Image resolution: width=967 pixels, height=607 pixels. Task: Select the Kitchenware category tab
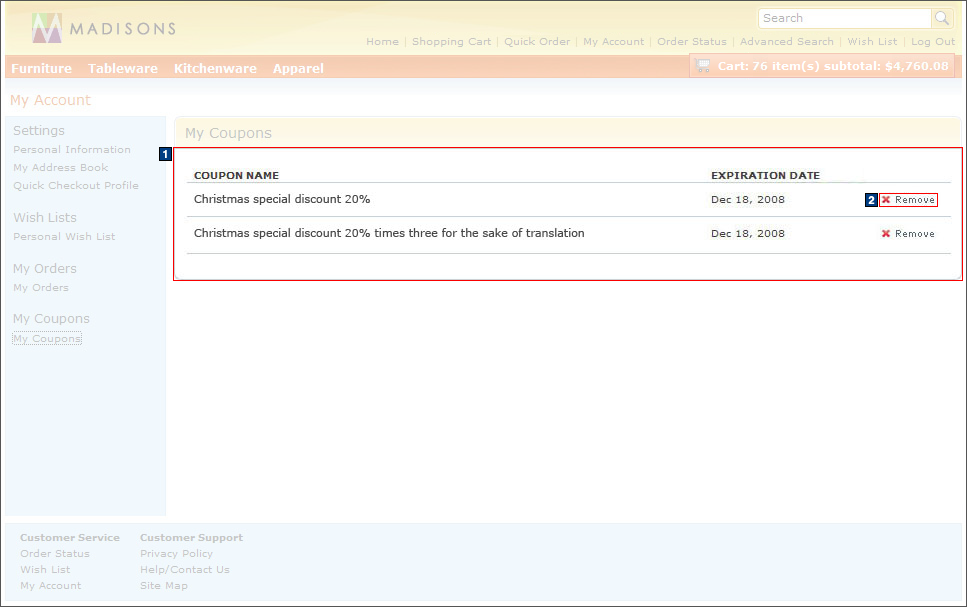coord(215,67)
